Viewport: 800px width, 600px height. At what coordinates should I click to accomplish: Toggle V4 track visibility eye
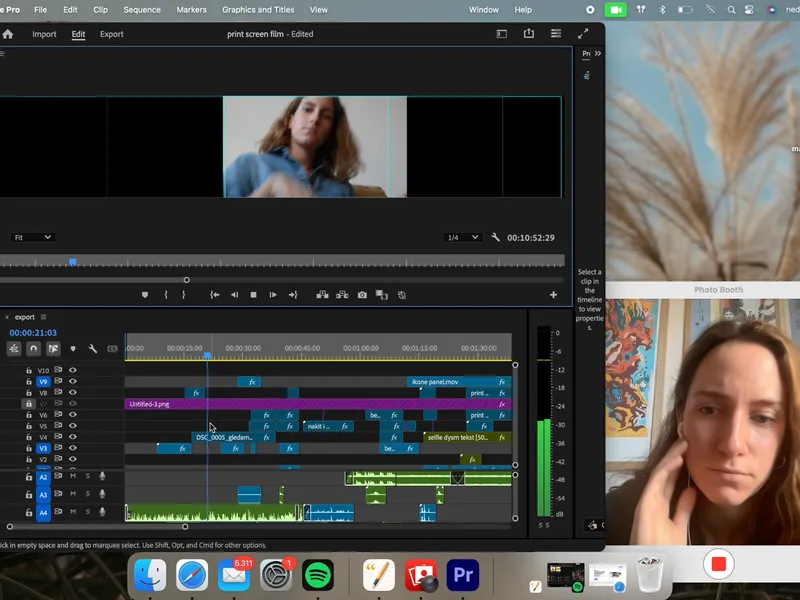point(73,437)
